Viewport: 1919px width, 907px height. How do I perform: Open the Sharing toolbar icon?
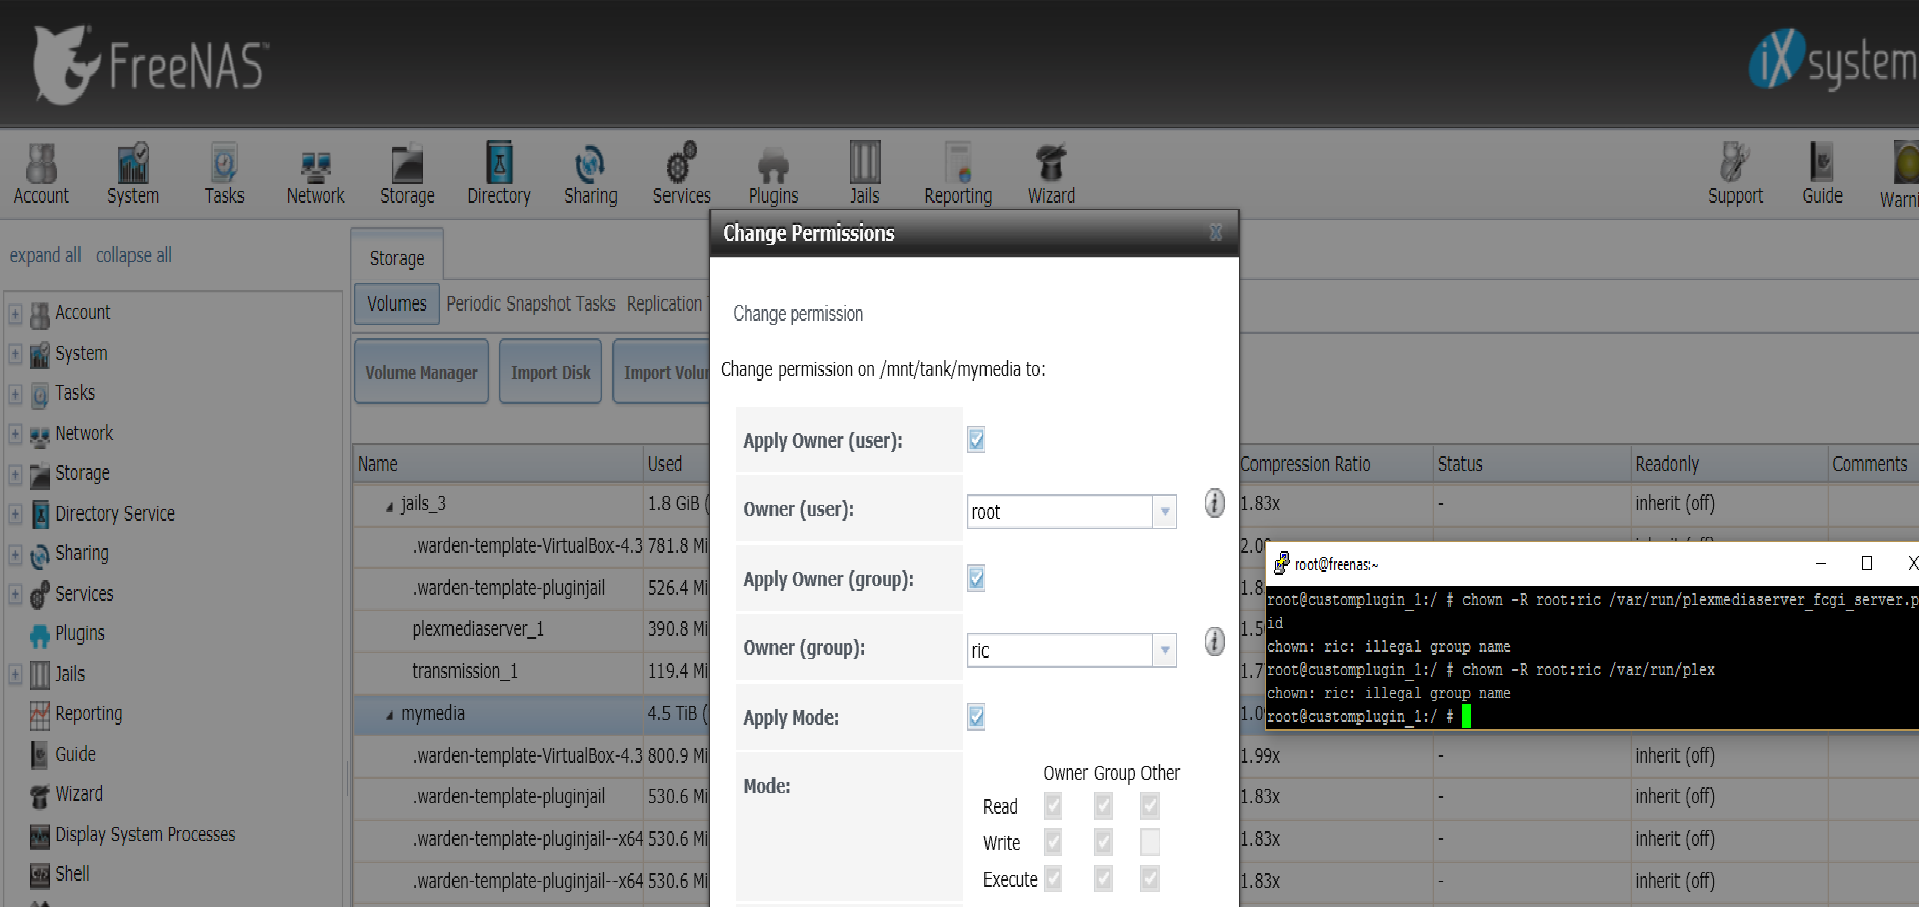[x=590, y=174]
